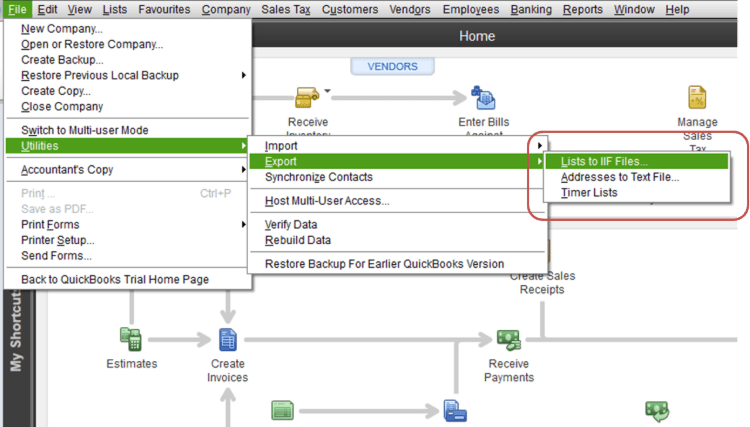Expand Print Forms submenu arrow

click(x=243, y=224)
